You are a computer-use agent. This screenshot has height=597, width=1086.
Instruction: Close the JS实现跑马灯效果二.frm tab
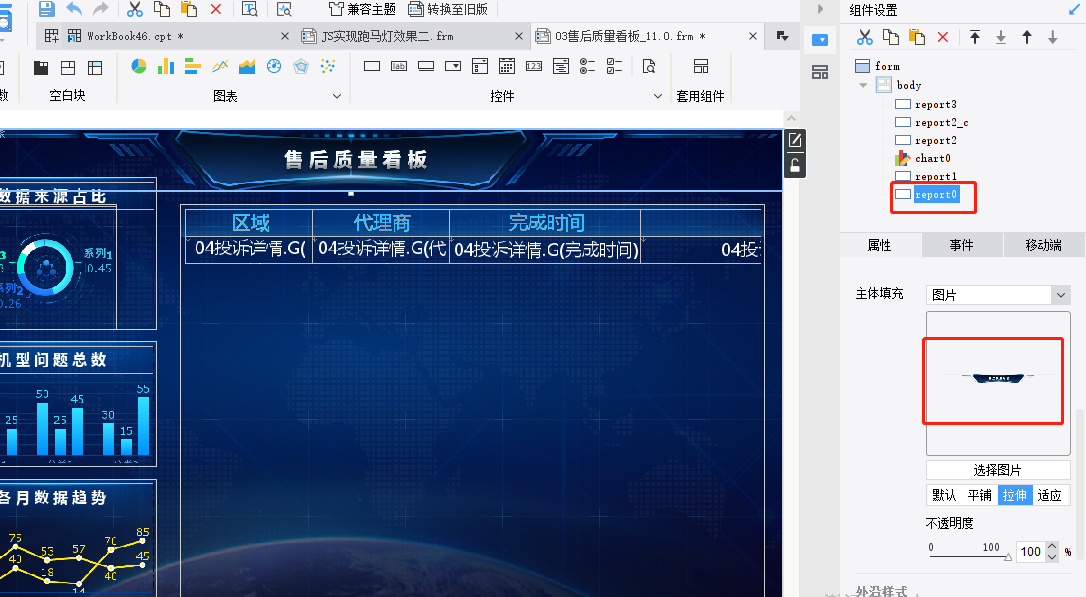(519, 36)
